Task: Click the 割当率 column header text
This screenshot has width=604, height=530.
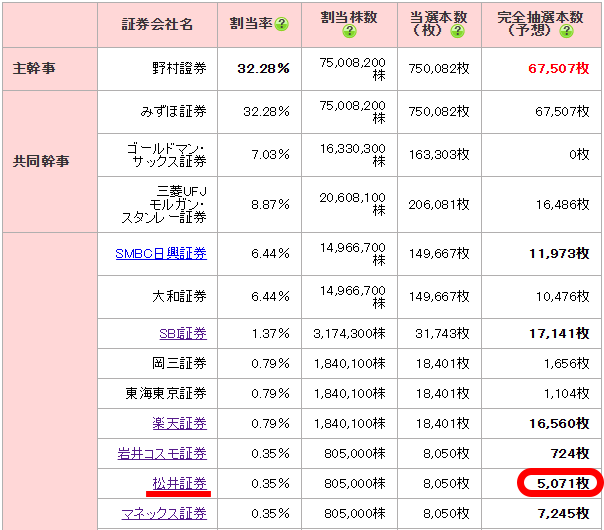Action: point(251,24)
